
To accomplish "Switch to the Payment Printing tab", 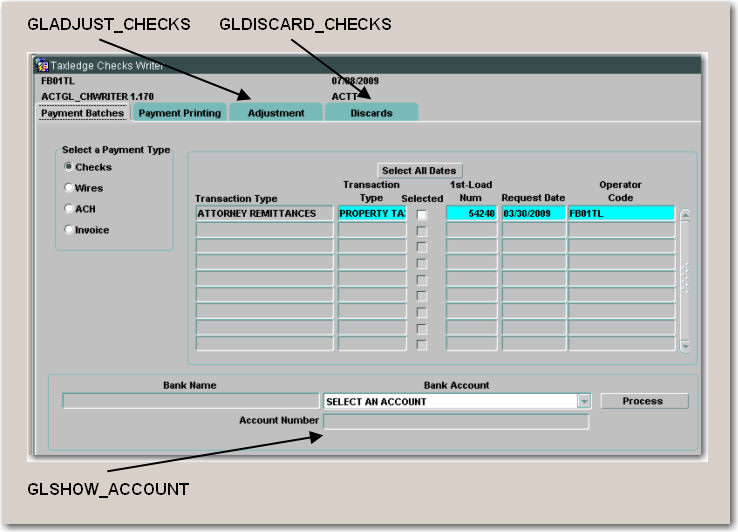I will click(x=180, y=113).
